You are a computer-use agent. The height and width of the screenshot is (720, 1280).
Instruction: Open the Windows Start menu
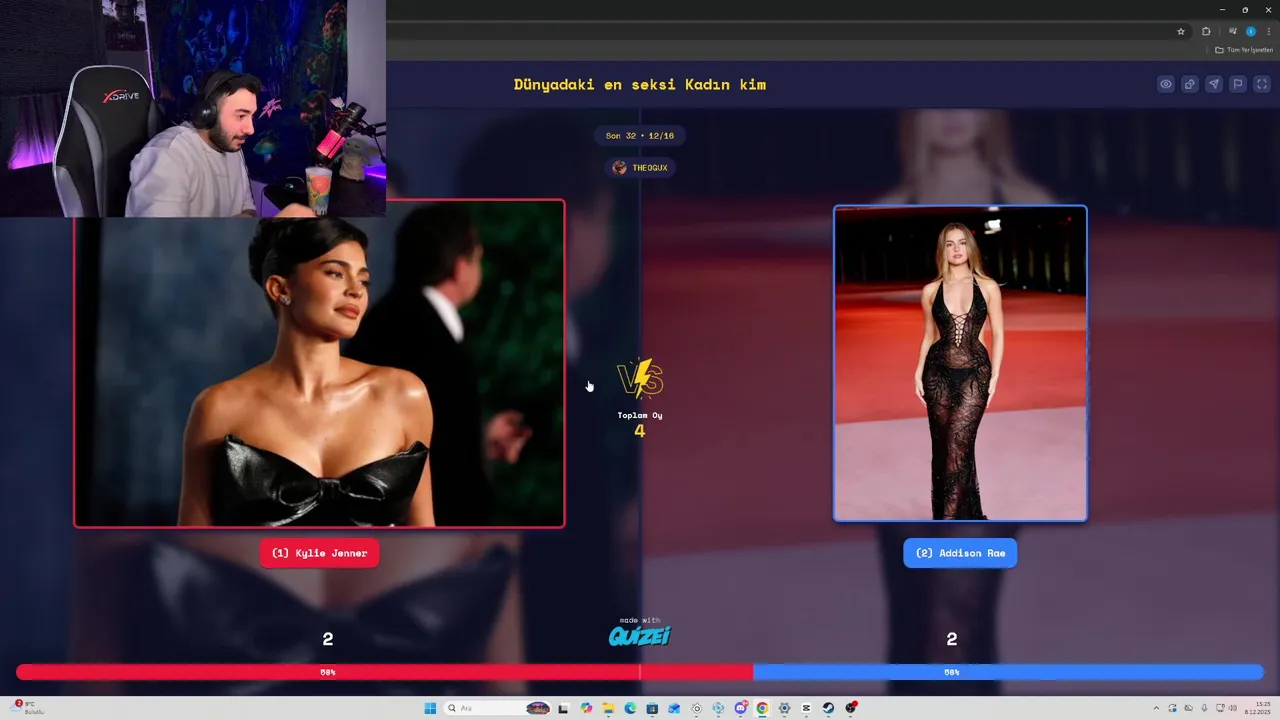(x=430, y=708)
